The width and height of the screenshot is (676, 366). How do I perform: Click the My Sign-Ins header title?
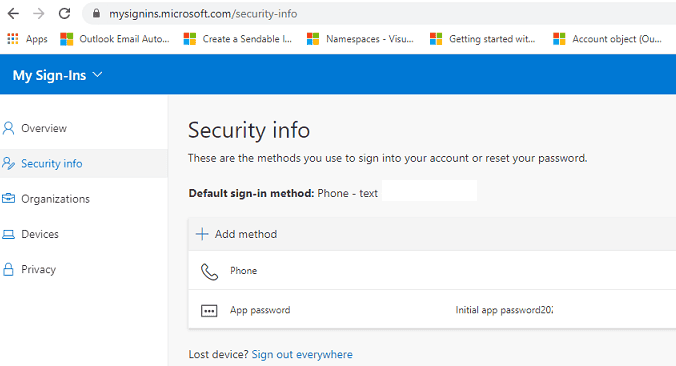[x=49, y=75]
